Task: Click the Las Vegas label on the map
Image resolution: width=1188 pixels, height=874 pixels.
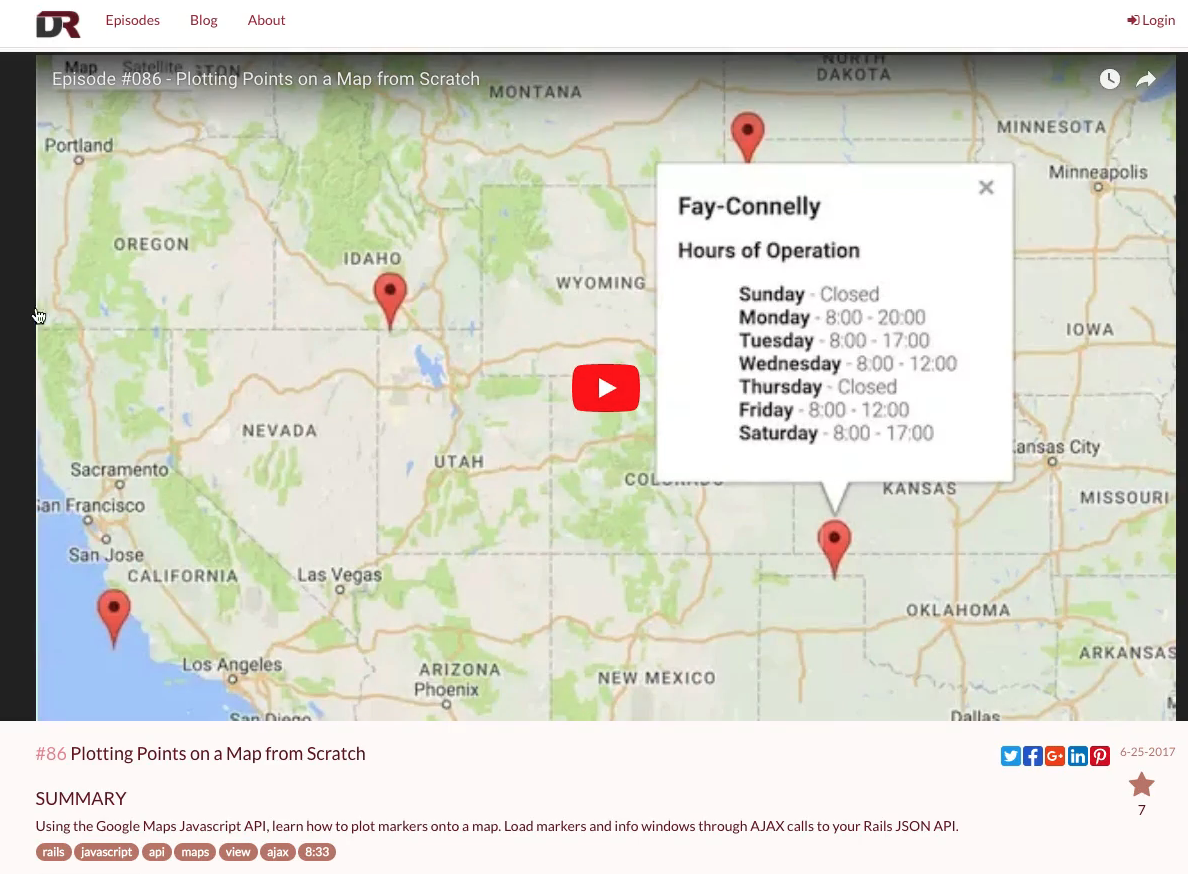Action: pyautogui.click(x=339, y=576)
